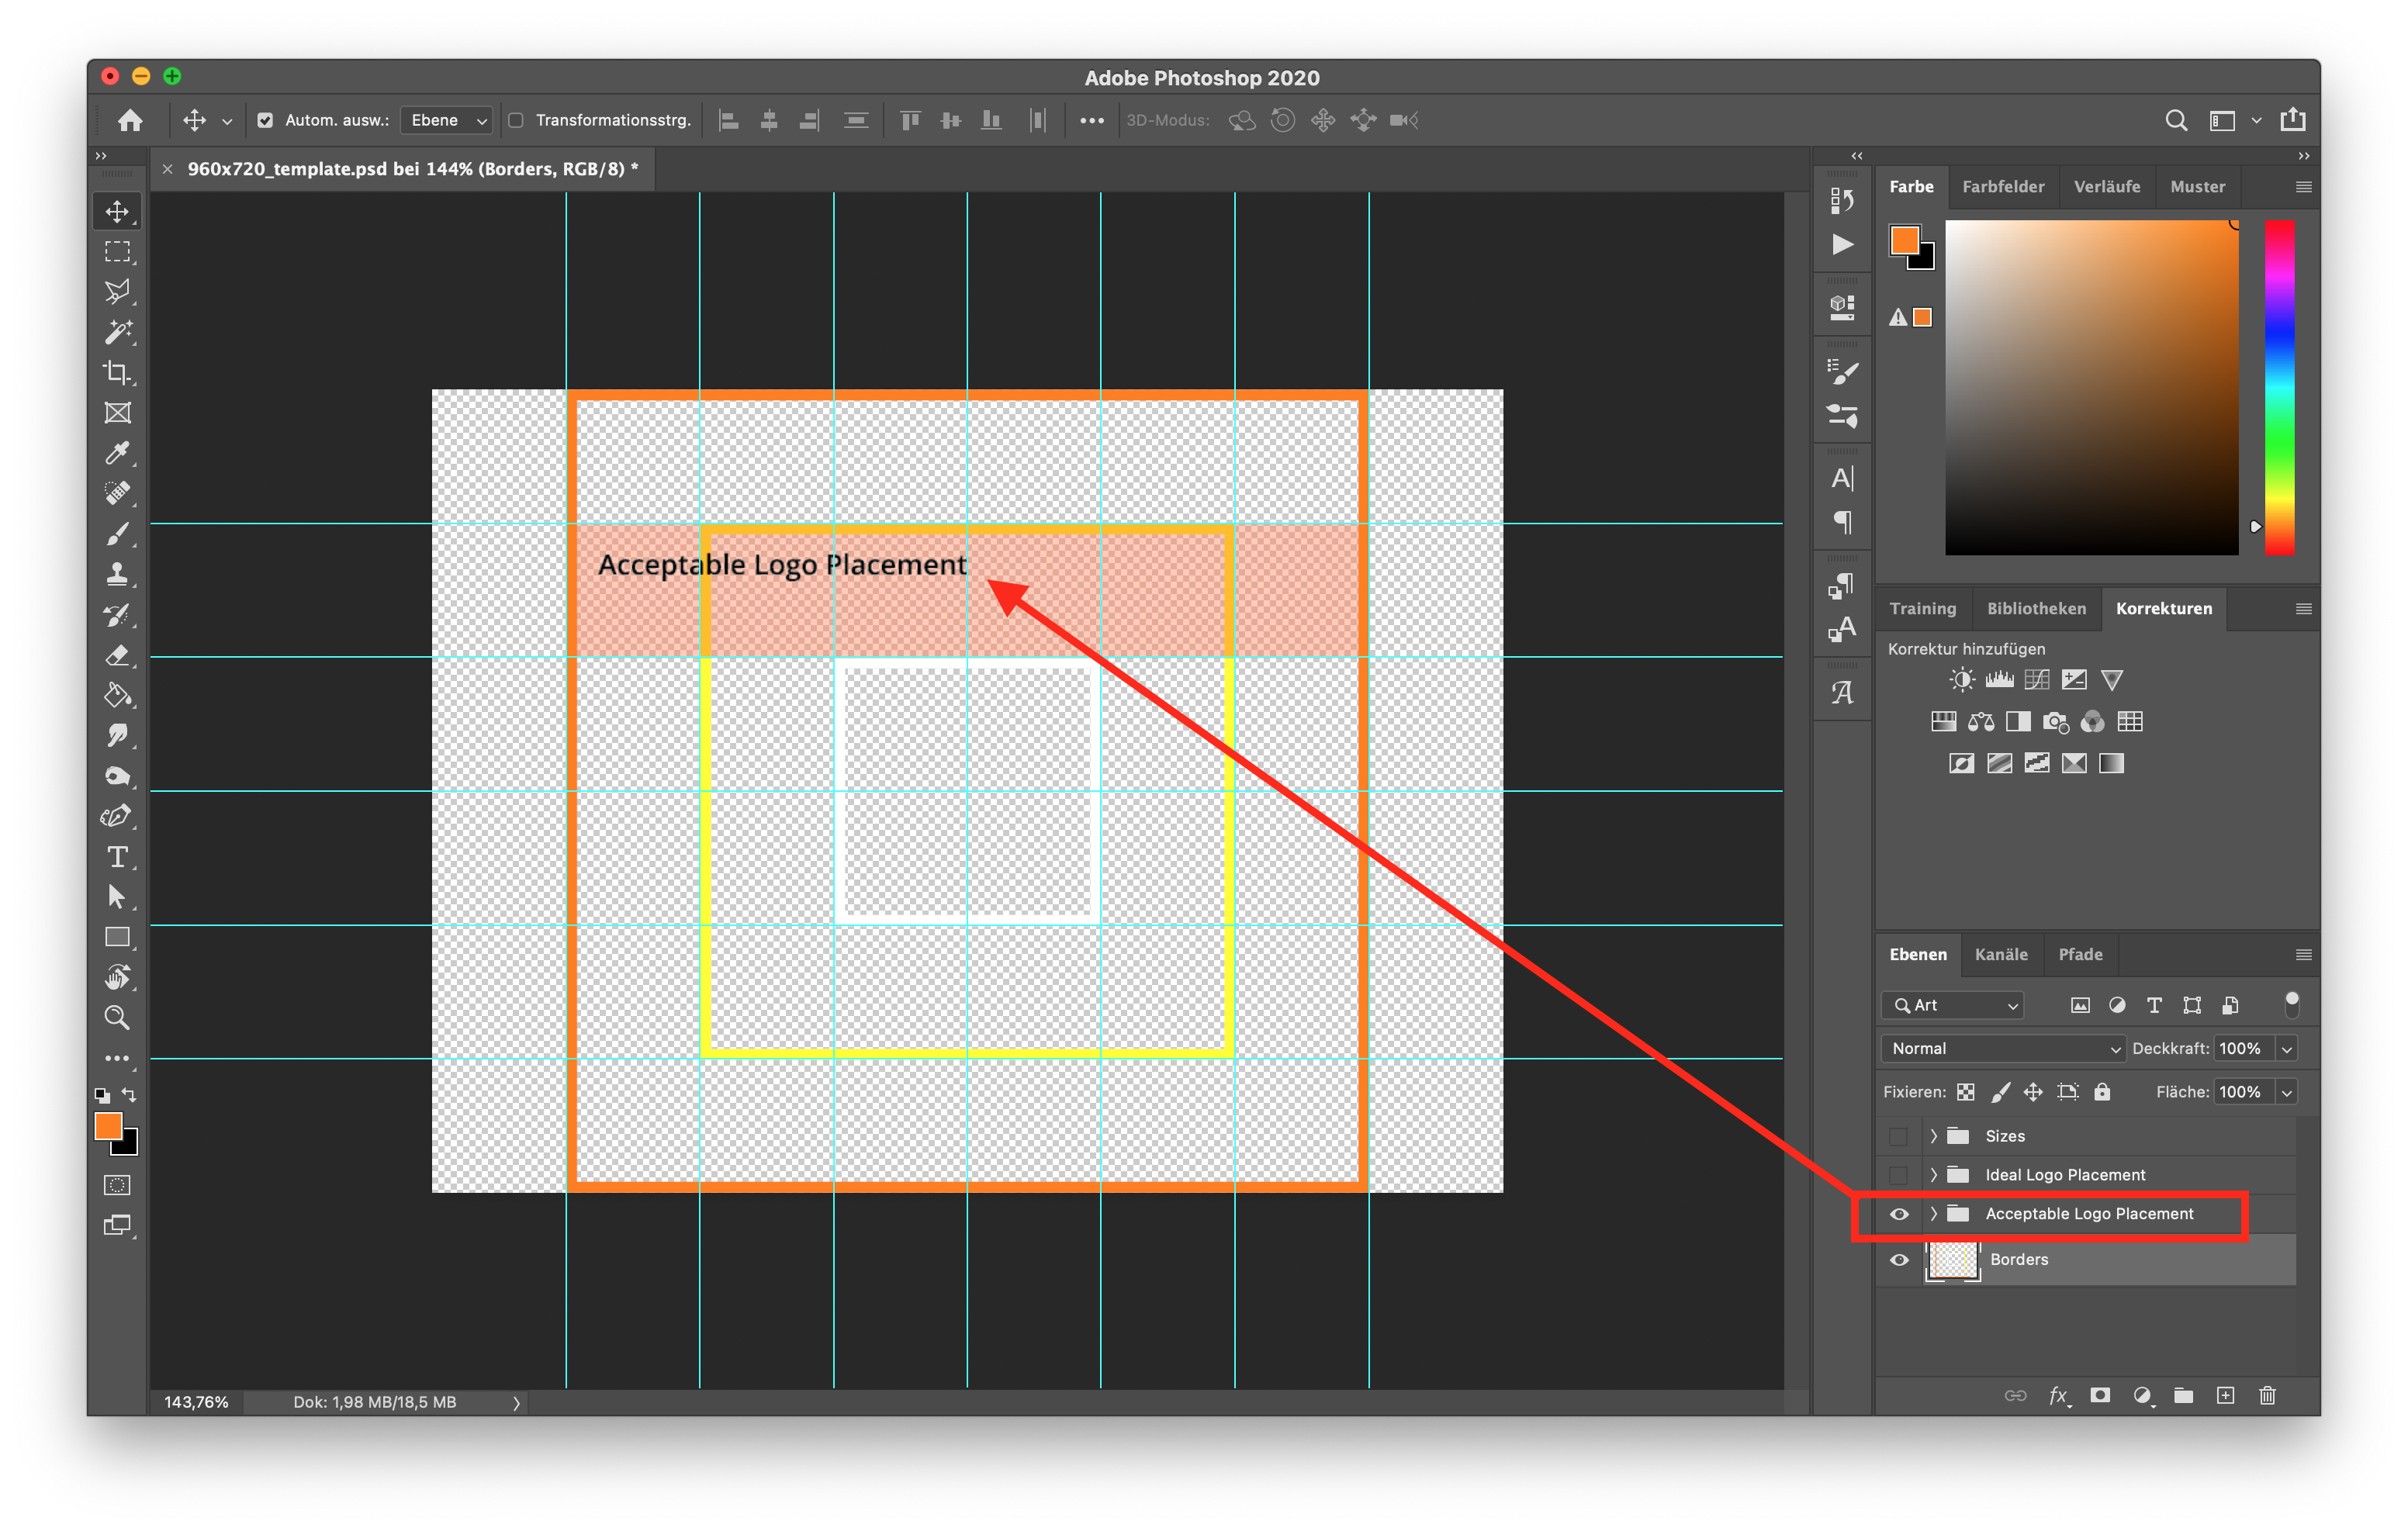Switch to the Muster tab

click(2197, 187)
